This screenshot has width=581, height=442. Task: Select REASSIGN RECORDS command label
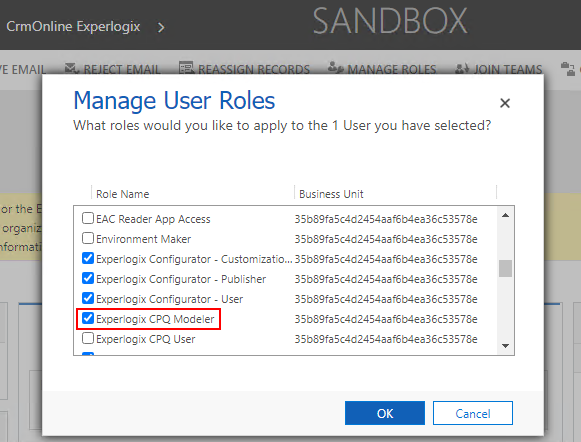coord(254,69)
